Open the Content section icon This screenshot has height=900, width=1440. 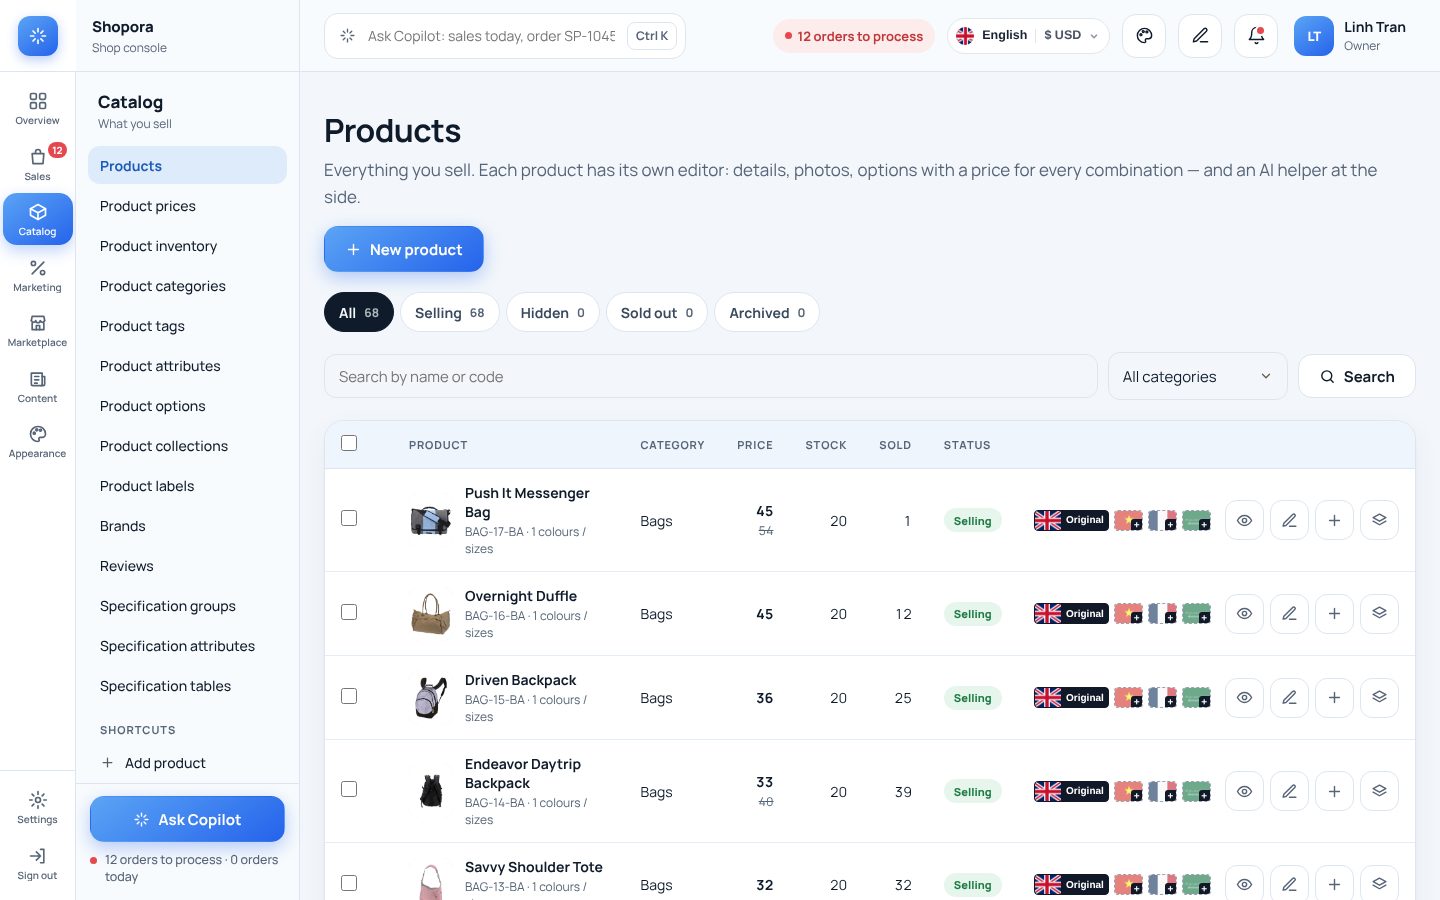click(x=37, y=386)
